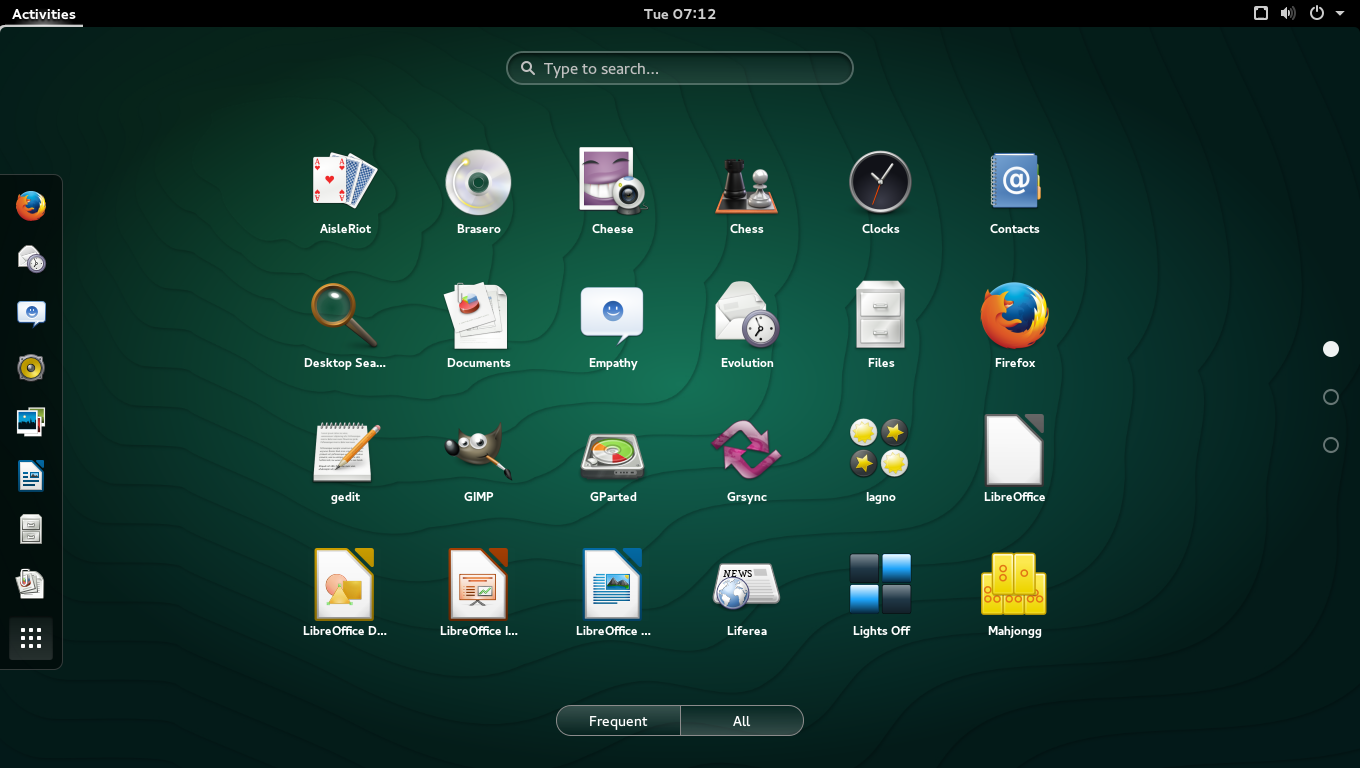Screen dimensions: 1360x768
Task: Select the All applications view
Action: [x=741, y=721]
